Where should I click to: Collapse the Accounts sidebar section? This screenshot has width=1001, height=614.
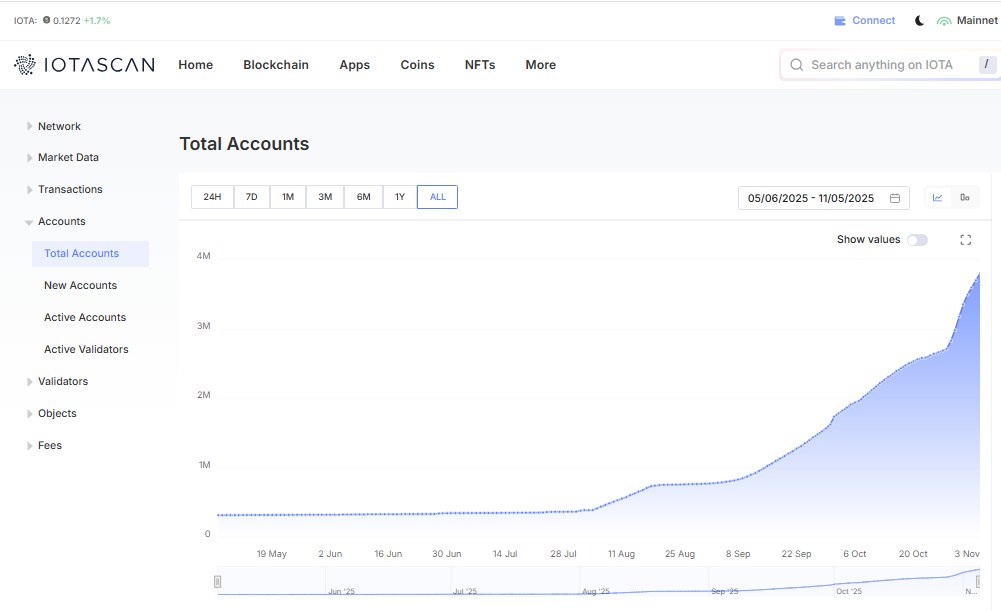click(x=60, y=221)
